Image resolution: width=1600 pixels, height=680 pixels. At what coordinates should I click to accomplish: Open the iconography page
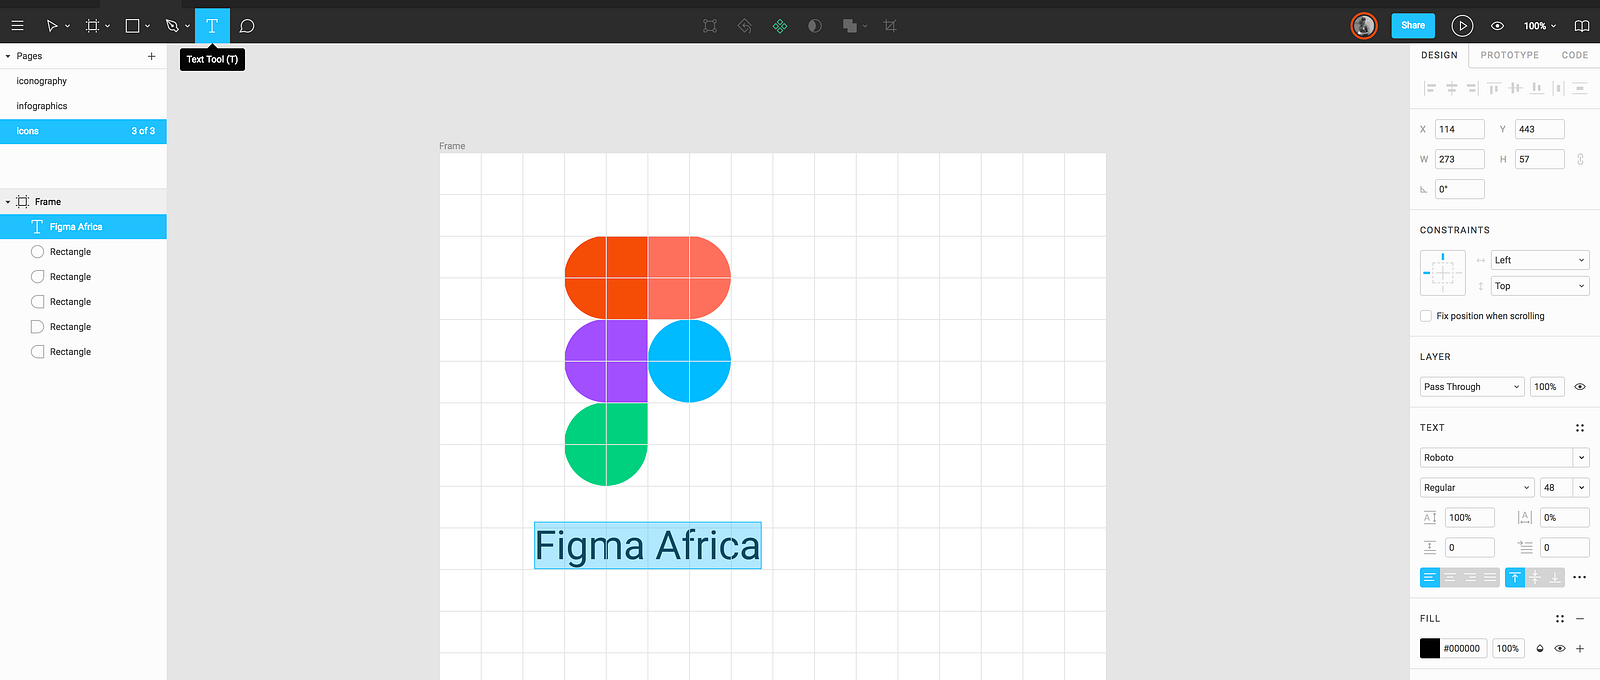(x=83, y=81)
